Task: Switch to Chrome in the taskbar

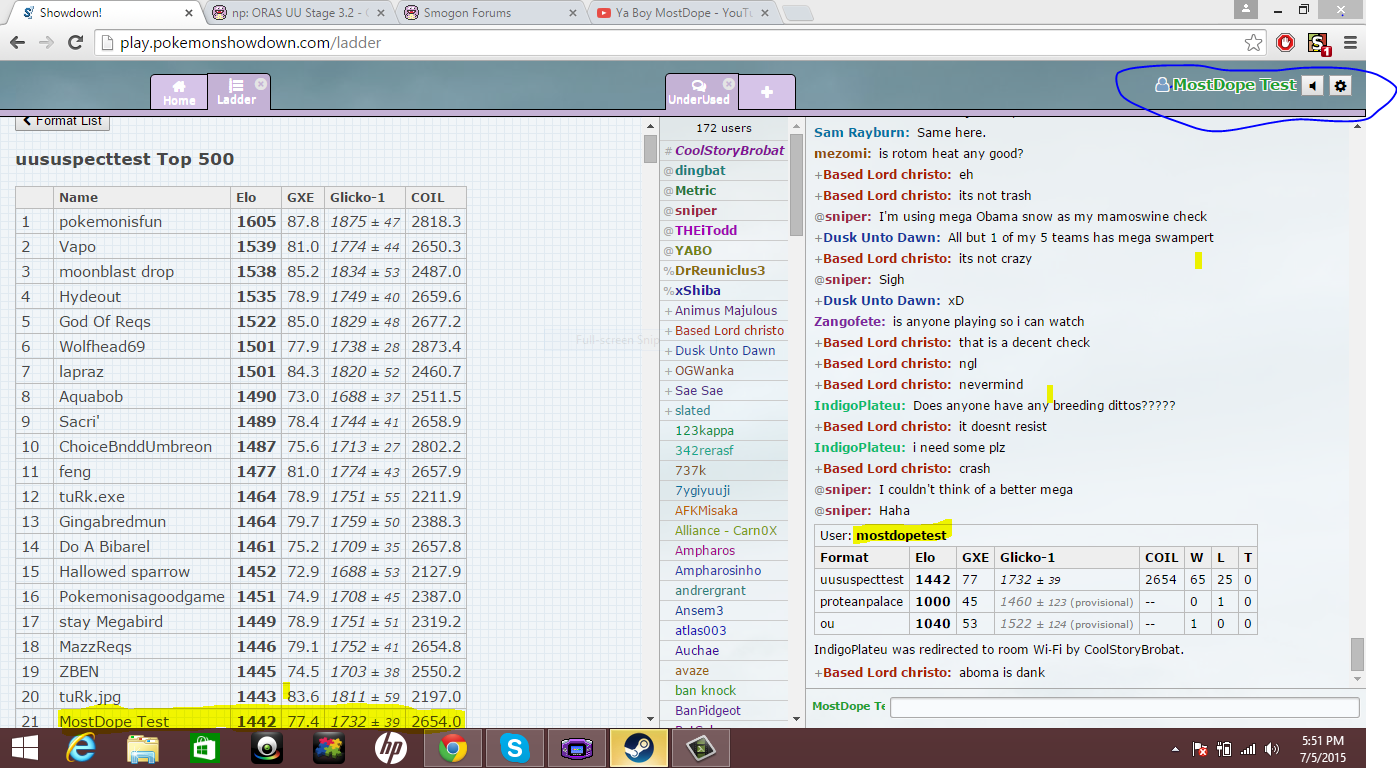Action: click(452, 748)
